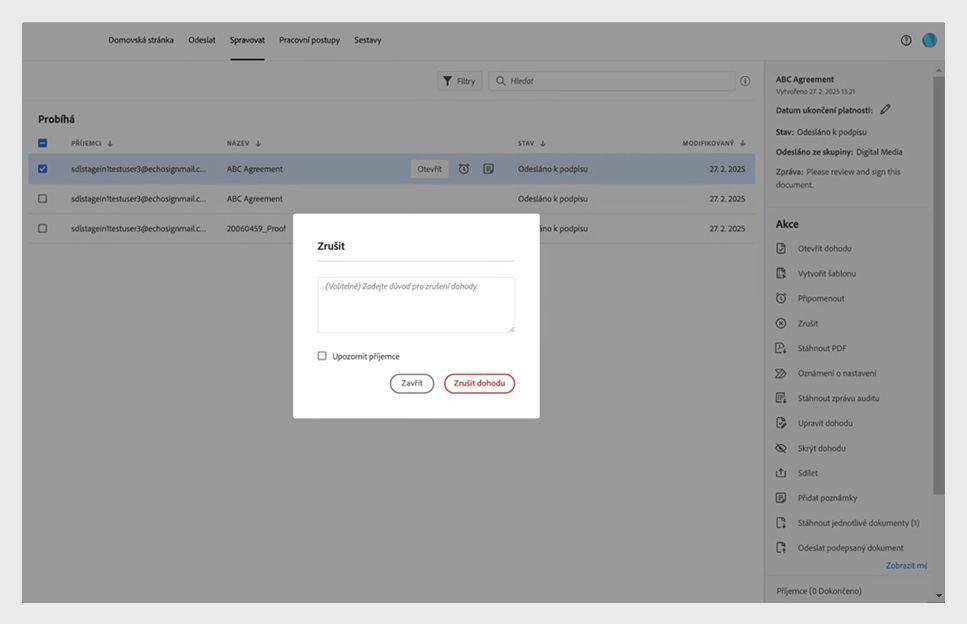Open the user profile avatar
Image resolution: width=967 pixels, height=624 pixels.
coord(929,40)
